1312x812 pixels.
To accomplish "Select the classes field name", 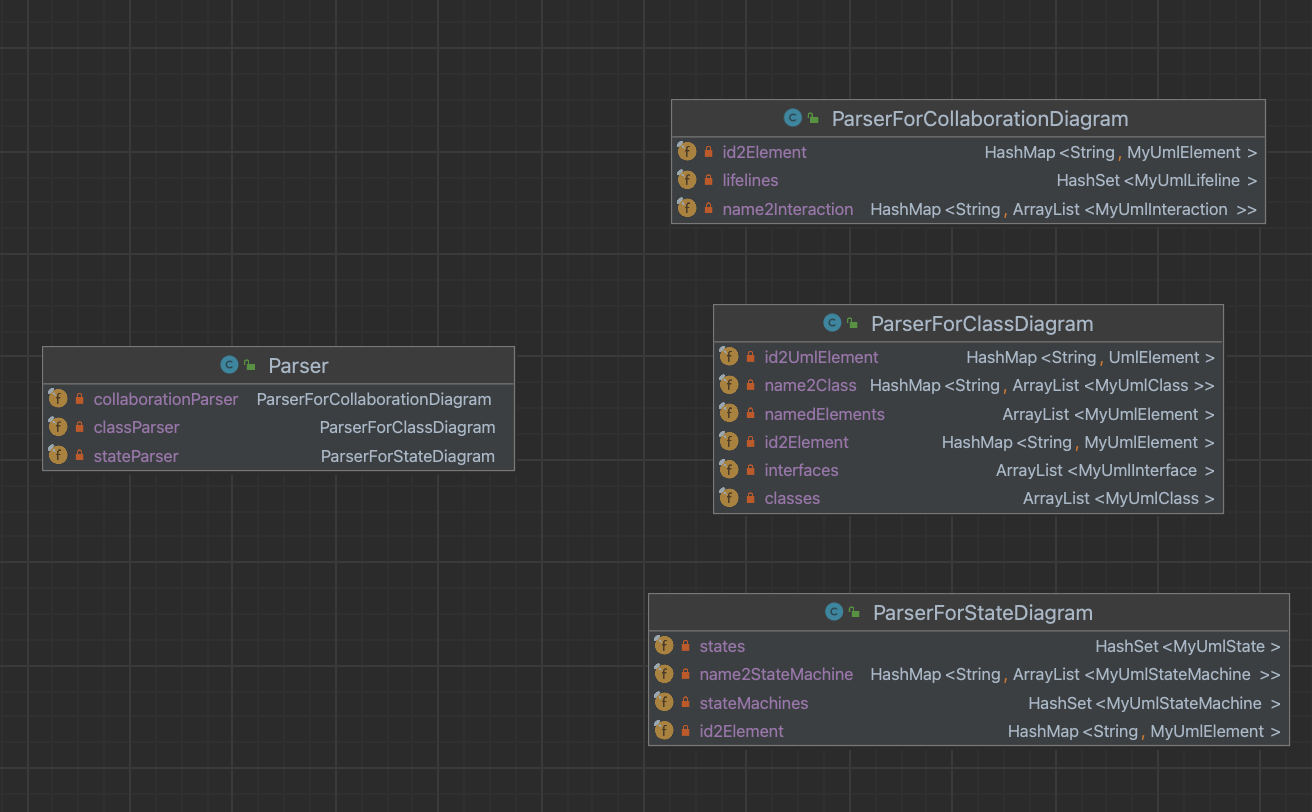I will pyautogui.click(x=792, y=498).
